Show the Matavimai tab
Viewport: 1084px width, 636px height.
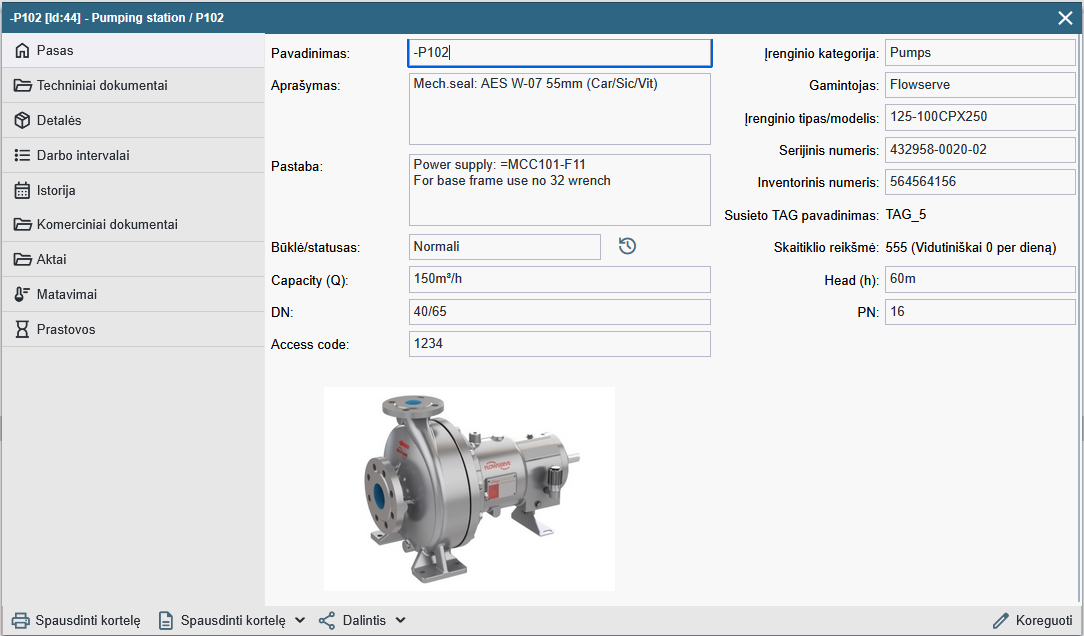tap(133, 294)
